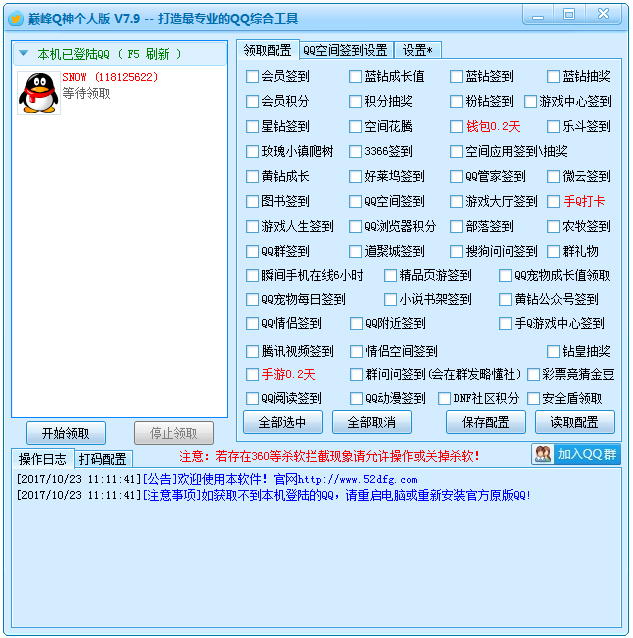Check 空间应用签到\抽奖 option

(456, 151)
